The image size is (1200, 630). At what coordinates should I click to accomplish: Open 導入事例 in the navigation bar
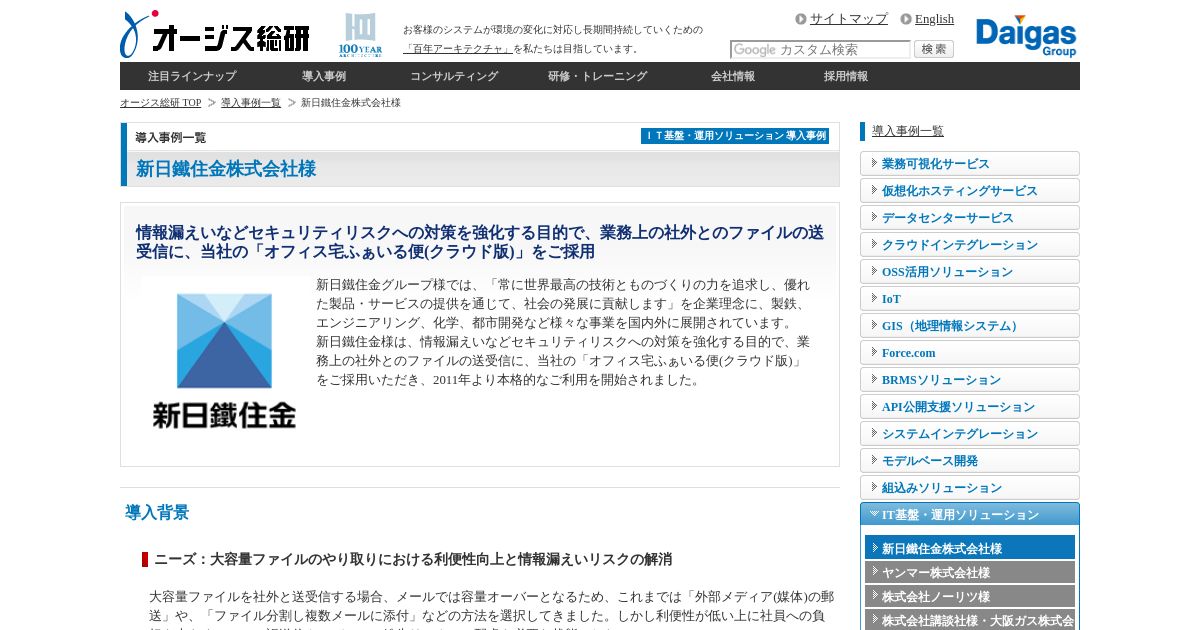pos(324,76)
